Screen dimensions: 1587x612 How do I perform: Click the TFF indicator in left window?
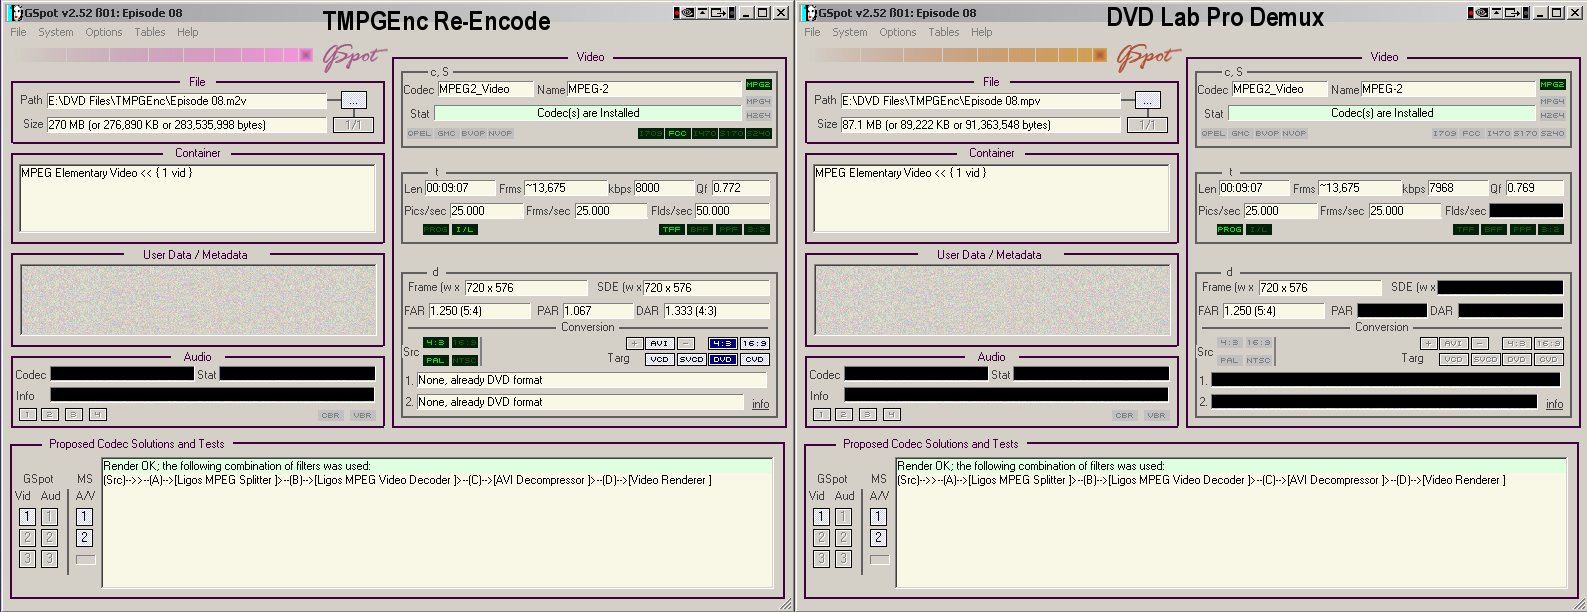click(671, 229)
